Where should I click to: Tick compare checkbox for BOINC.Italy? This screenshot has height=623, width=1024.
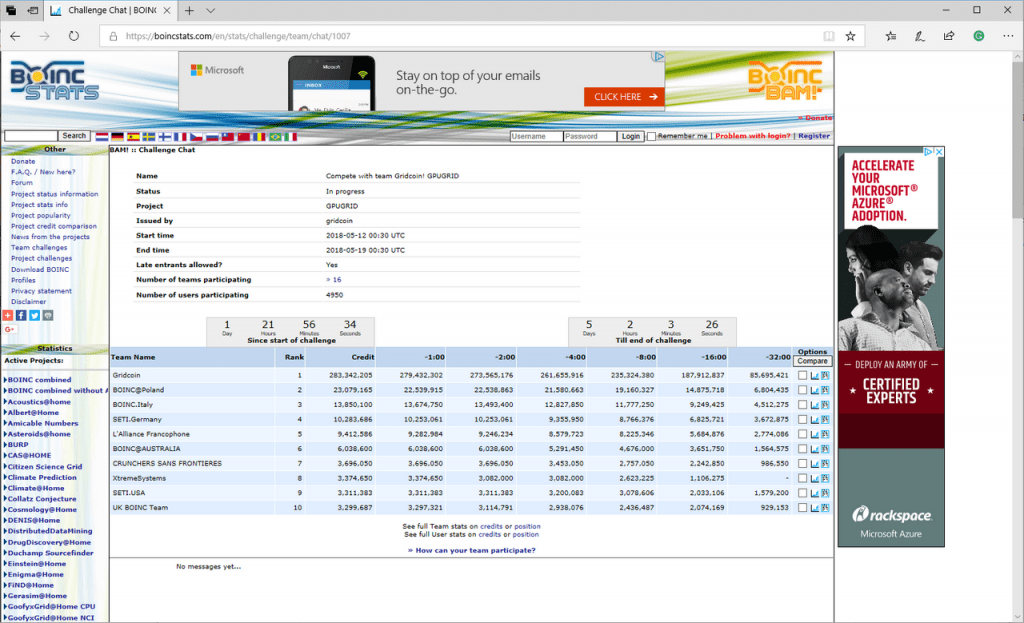[x=803, y=405]
